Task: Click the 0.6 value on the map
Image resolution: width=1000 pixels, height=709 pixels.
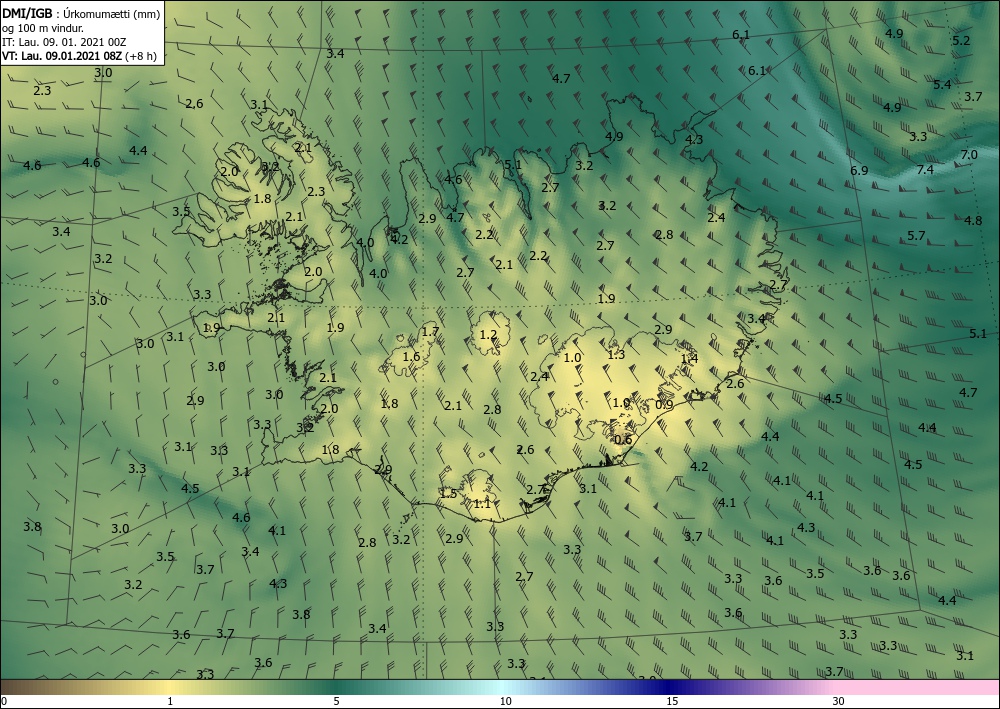Action: coord(623,439)
